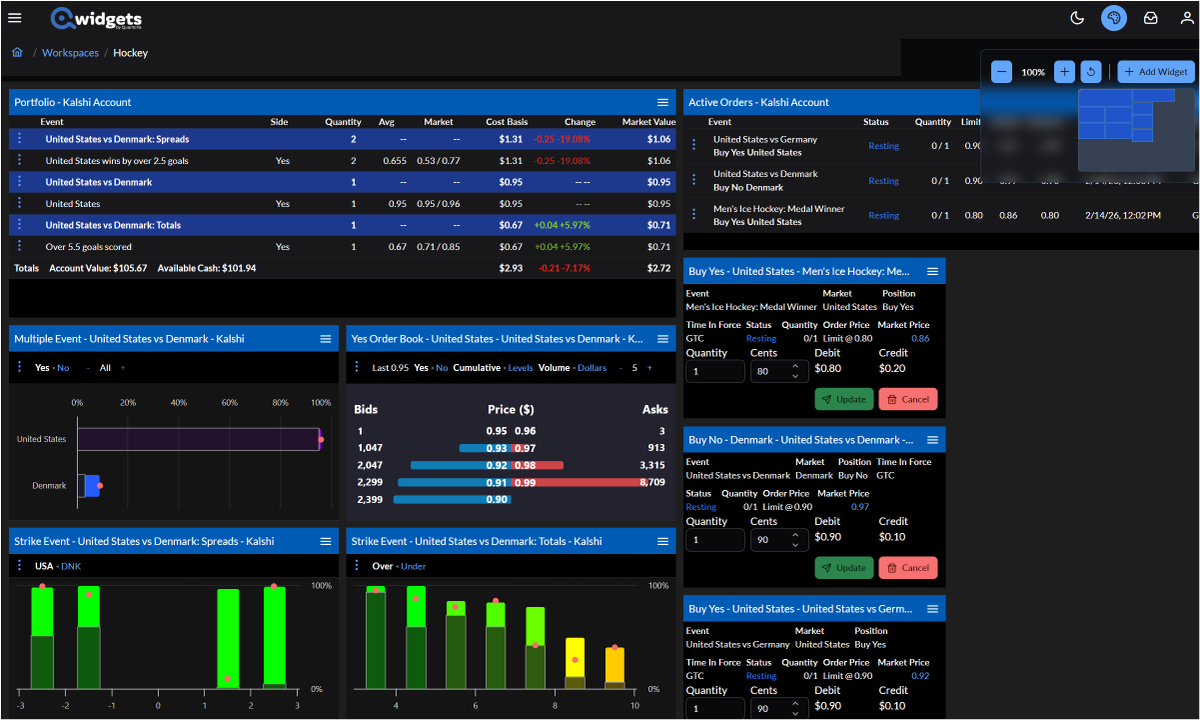Click the home breadcrumb icon
The height and width of the screenshot is (720, 1200).
tap(17, 52)
